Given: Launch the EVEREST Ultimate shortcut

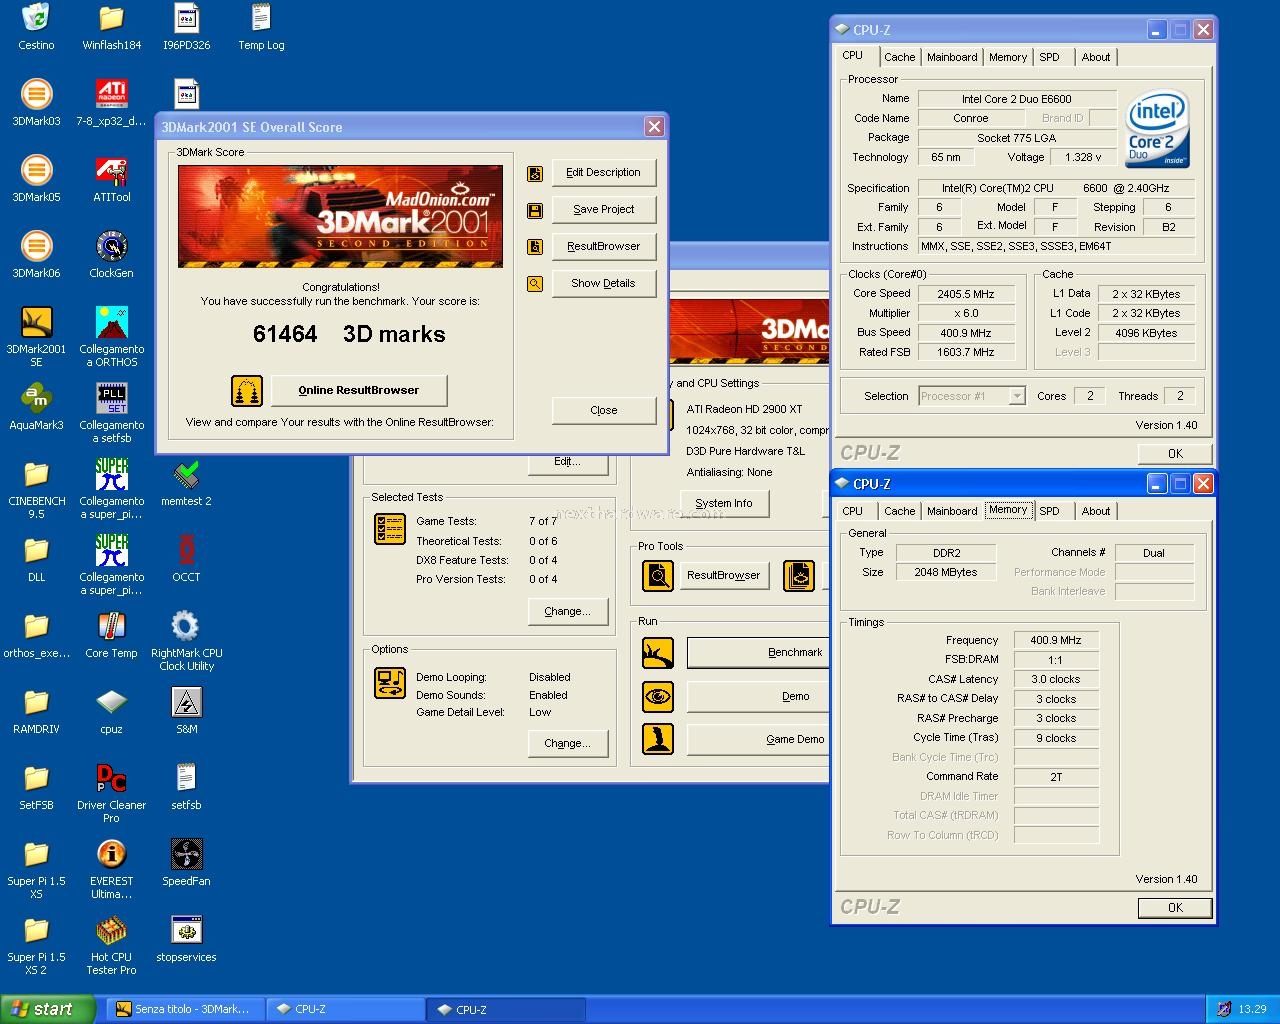Looking at the screenshot, I should tap(111, 854).
